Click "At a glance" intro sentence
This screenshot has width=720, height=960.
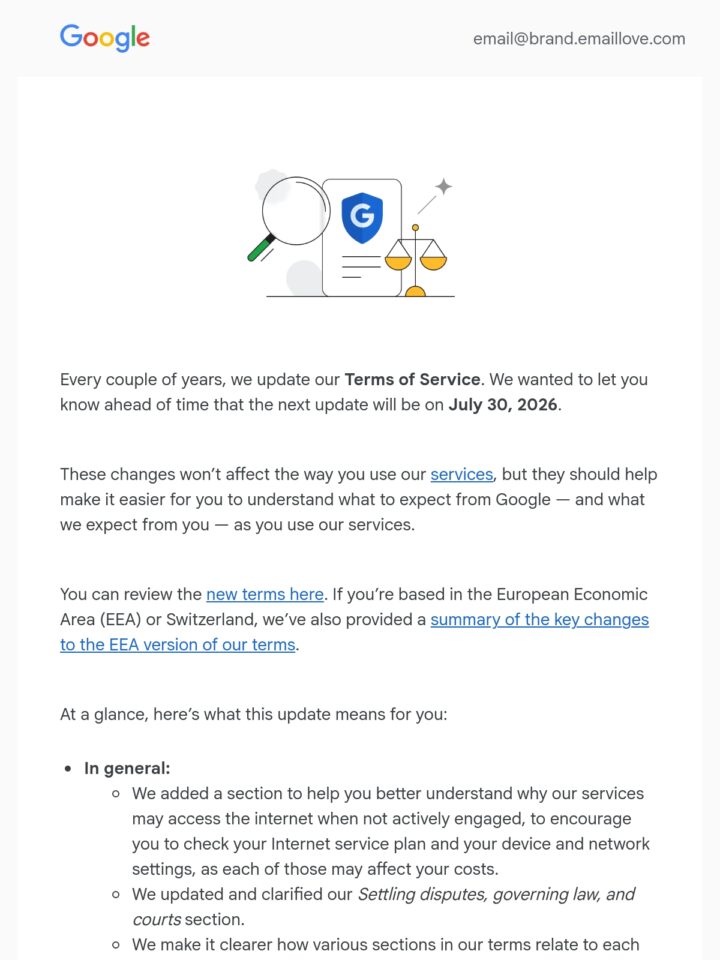[253, 714]
